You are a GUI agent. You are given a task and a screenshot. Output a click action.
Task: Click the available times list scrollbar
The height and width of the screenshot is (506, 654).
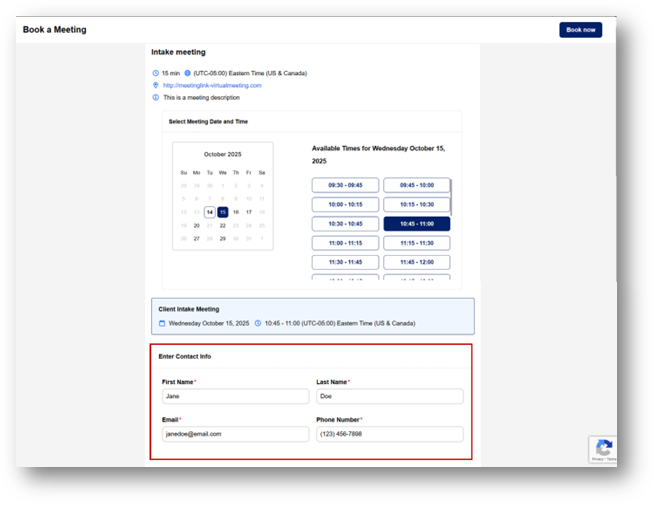tap(451, 198)
